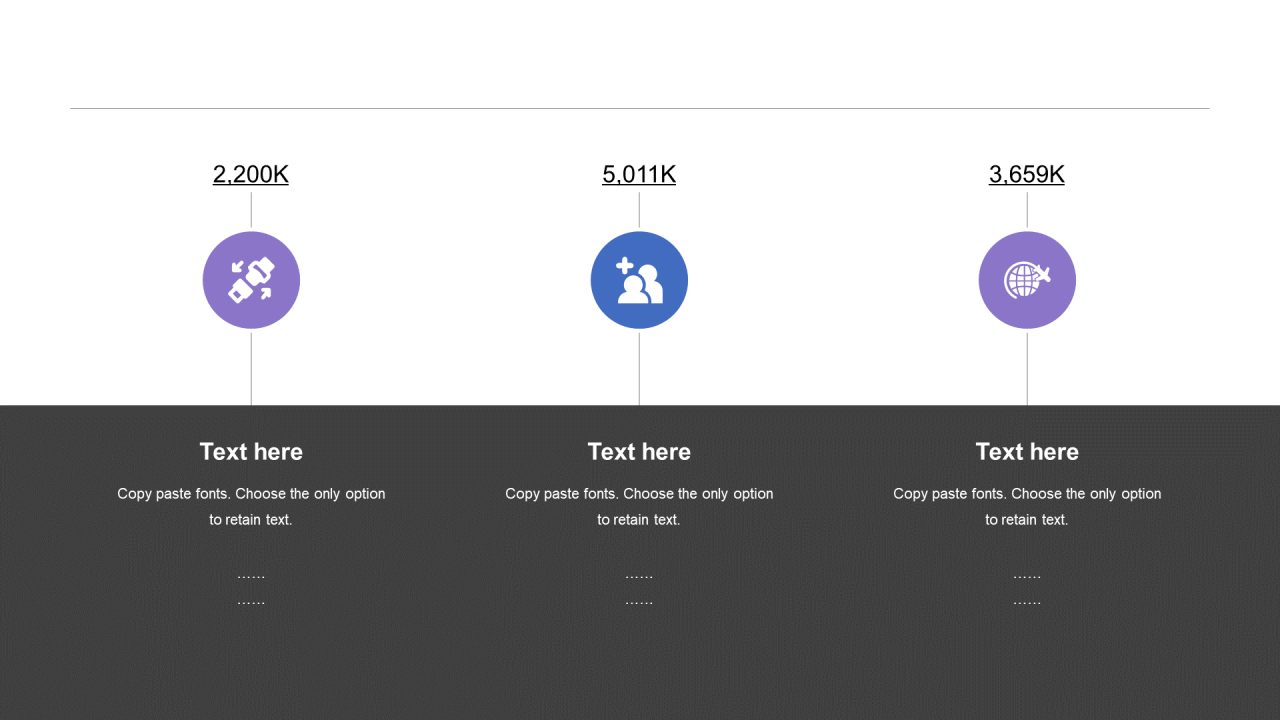Select the middle 'Text here' heading

[639, 452]
